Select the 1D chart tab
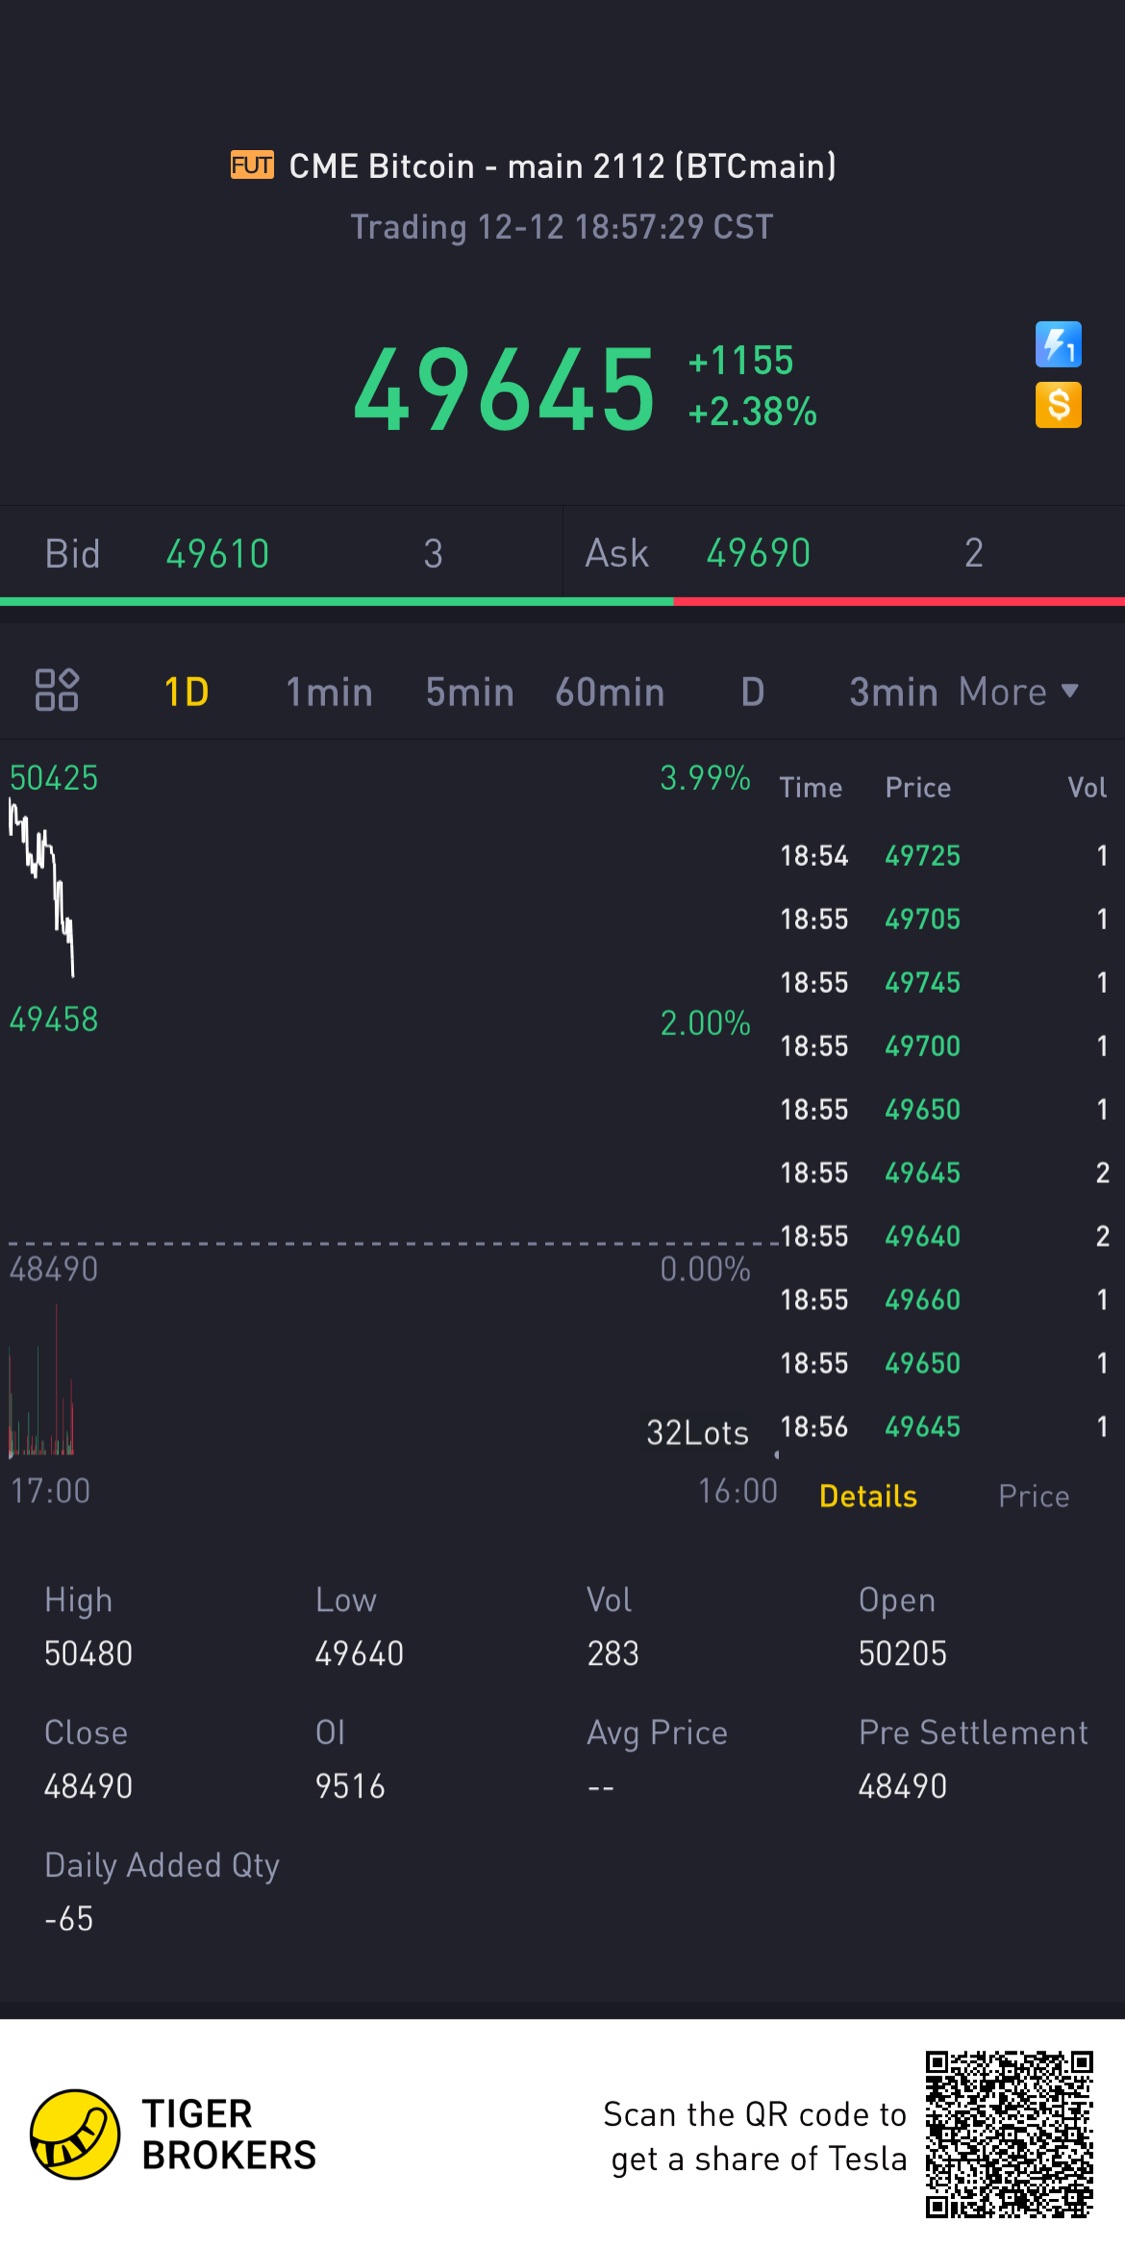 pos(186,692)
